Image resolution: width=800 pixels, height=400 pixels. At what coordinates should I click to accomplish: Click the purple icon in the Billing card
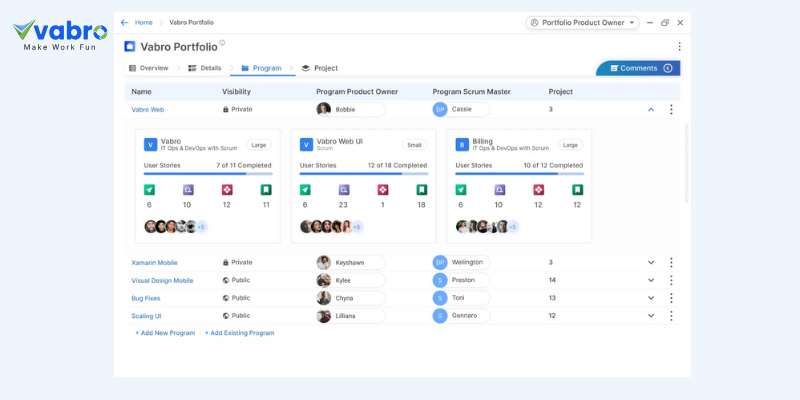499,190
